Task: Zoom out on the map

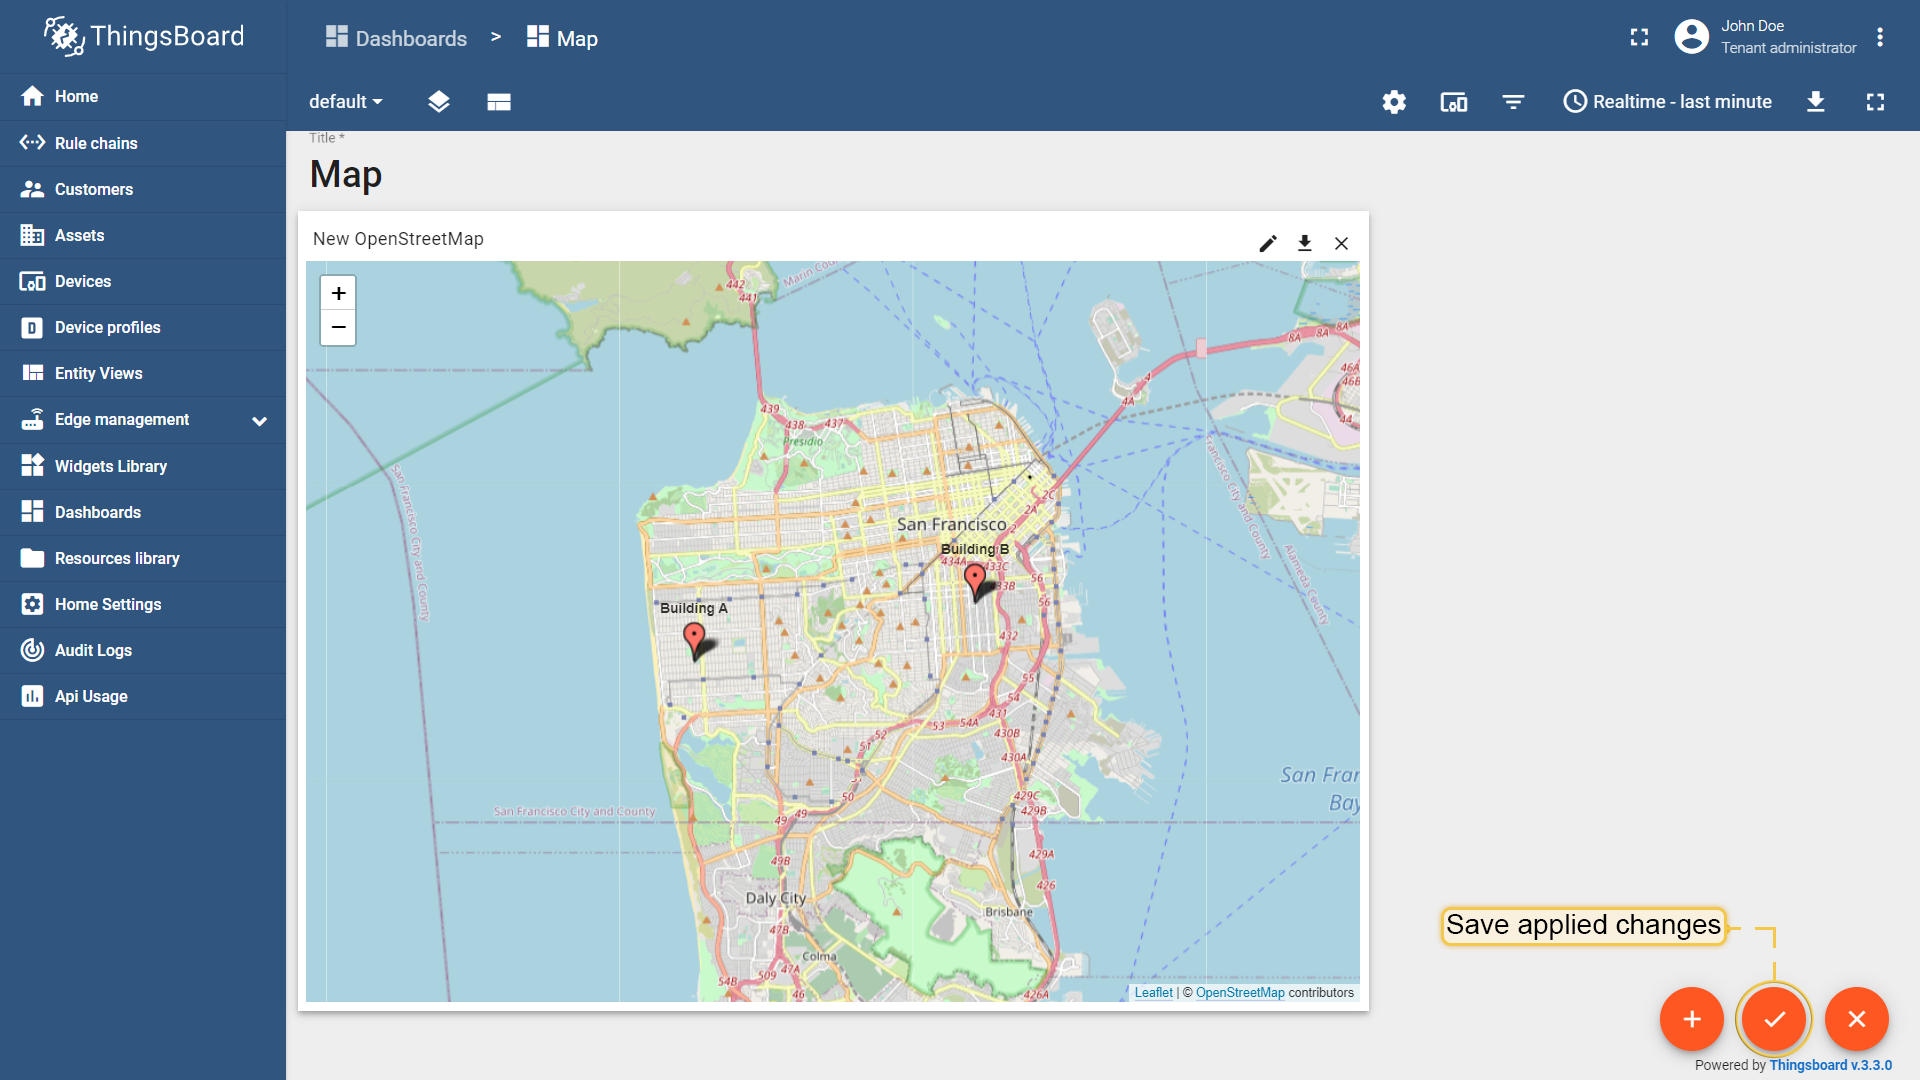Action: click(x=338, y=327)
